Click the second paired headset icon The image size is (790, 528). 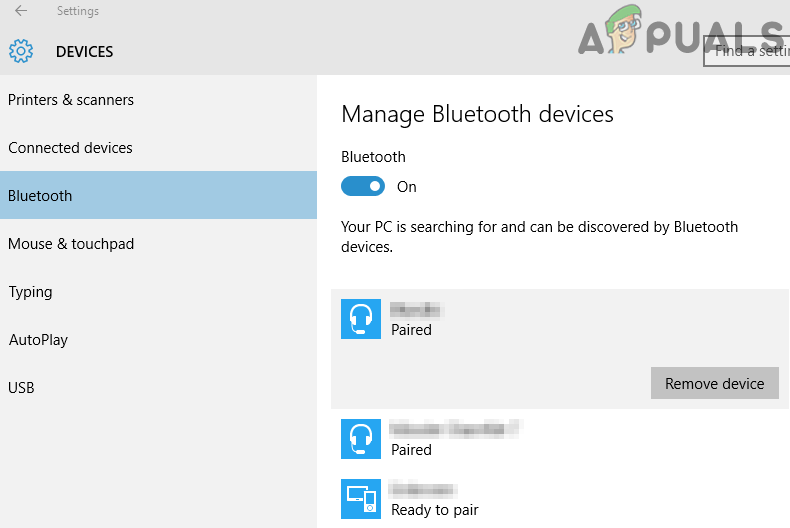tap(361, 439)
